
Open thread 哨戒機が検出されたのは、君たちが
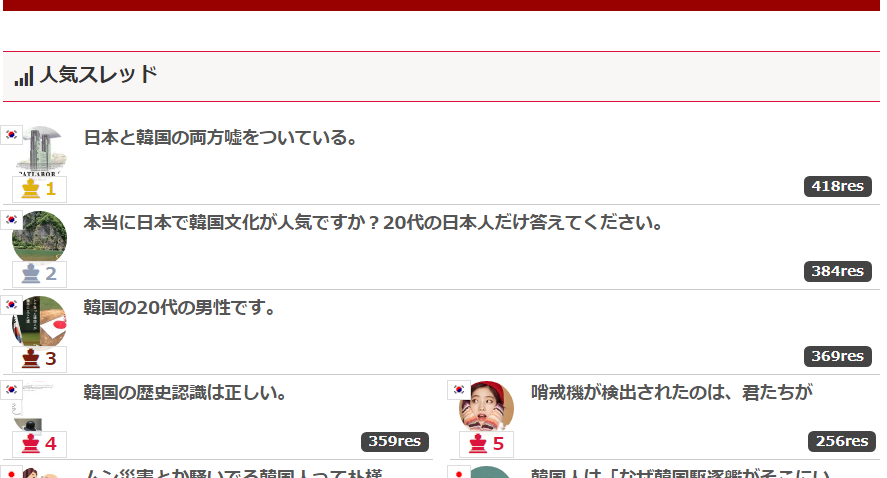click(671, 392)
